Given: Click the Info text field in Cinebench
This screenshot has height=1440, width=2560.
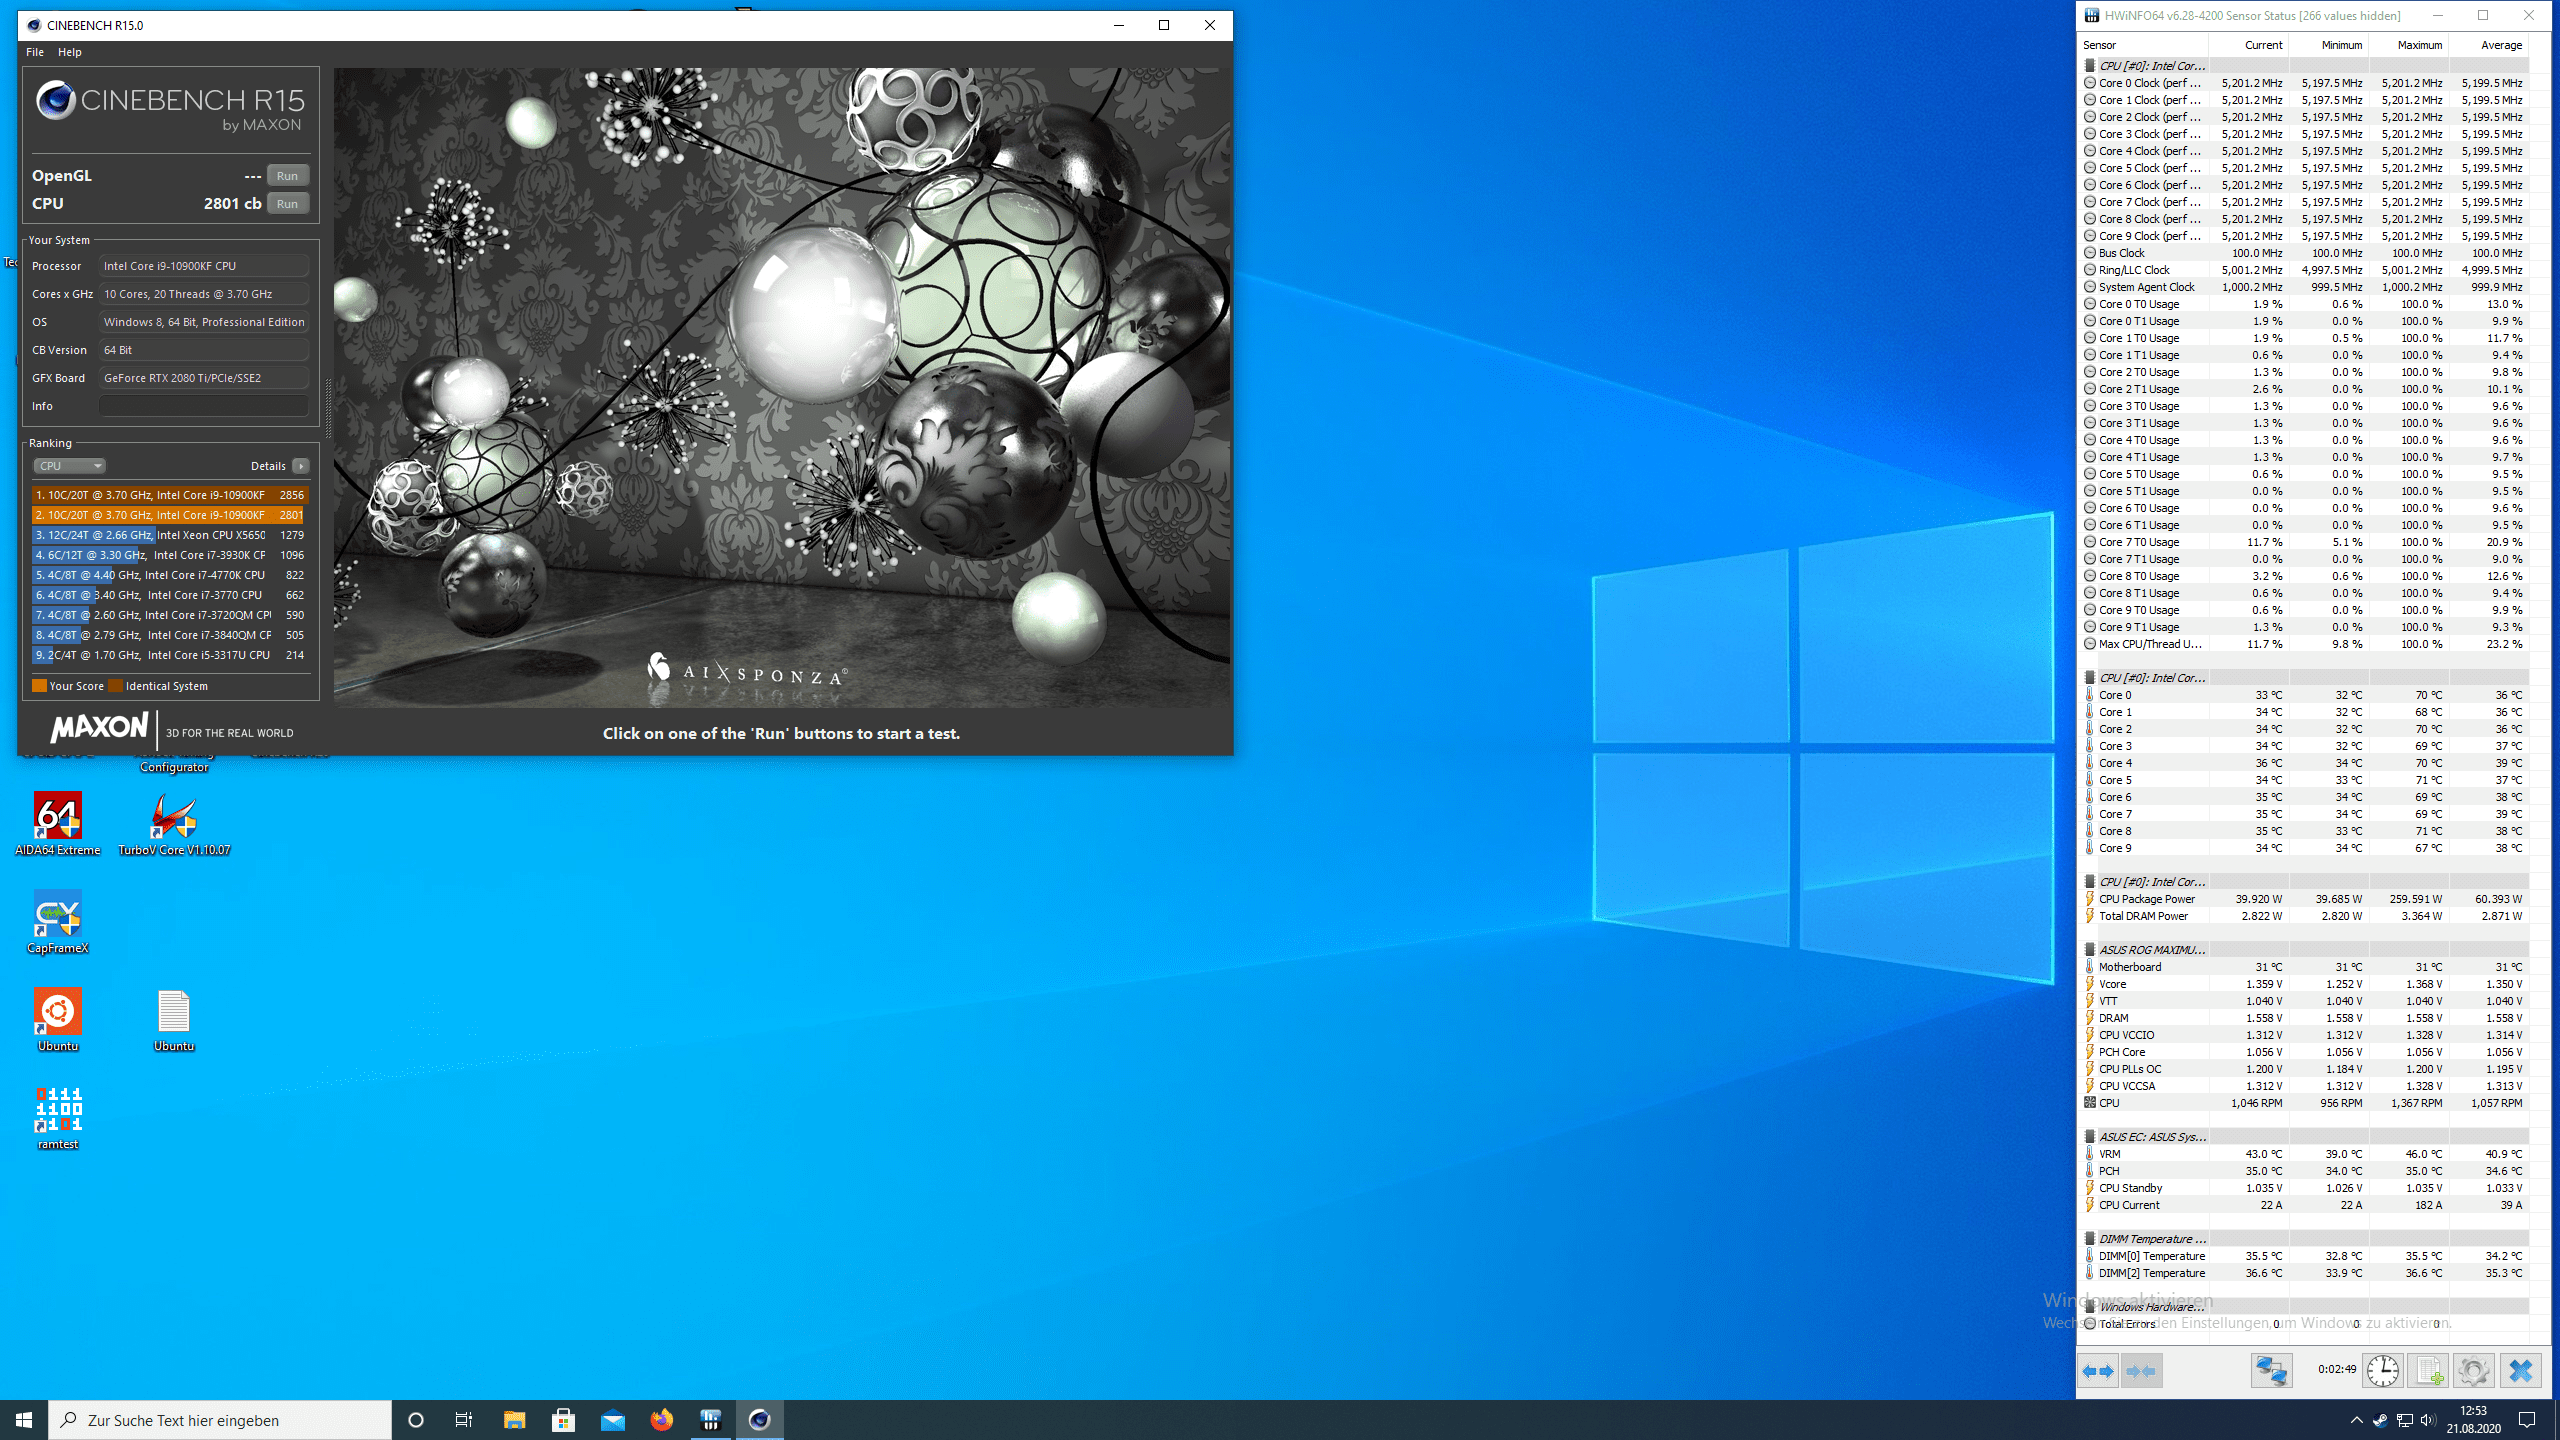Looking at the screenshot, I should [204, 406].
